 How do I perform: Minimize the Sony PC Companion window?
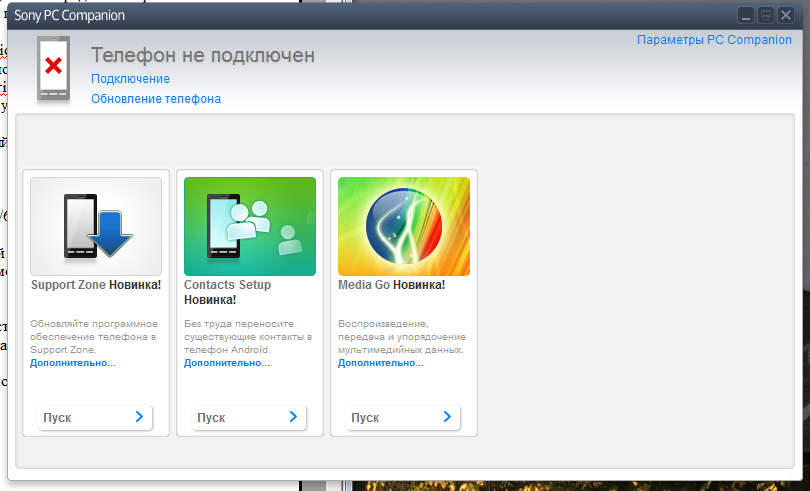click(745, 16)
